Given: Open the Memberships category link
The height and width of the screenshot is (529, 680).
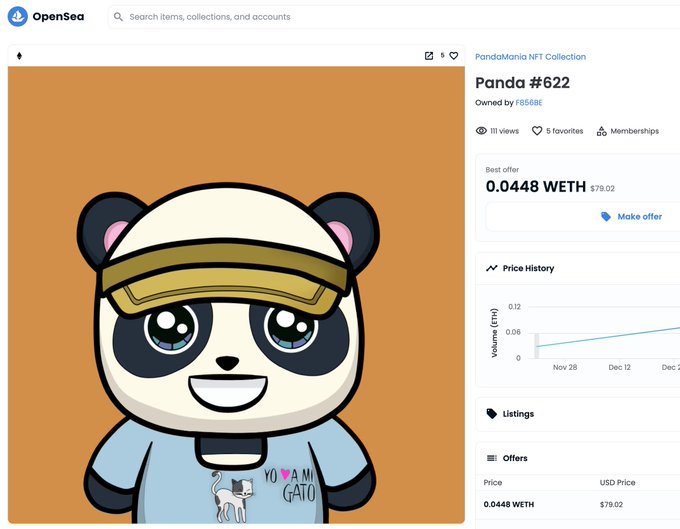Looking at the screenshot, I should (634, 131).
